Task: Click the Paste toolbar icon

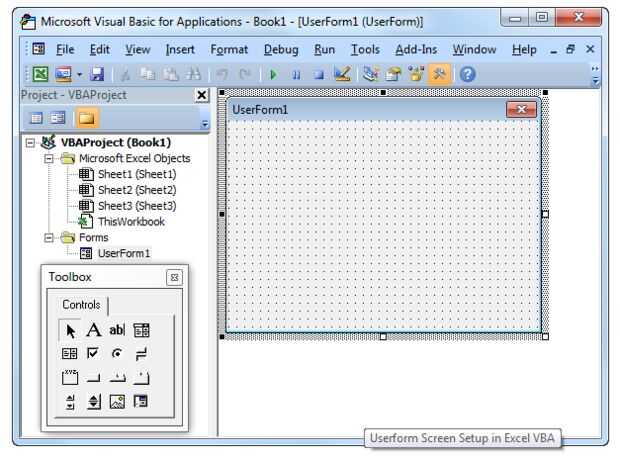Action: pos(171,74)
